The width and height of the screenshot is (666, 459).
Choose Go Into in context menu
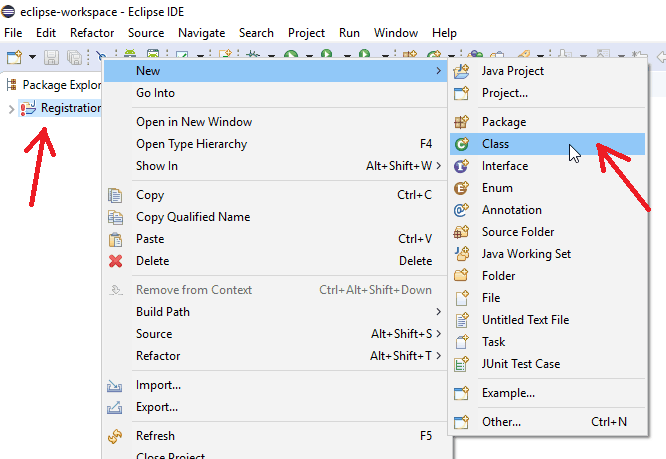point(275,93)
